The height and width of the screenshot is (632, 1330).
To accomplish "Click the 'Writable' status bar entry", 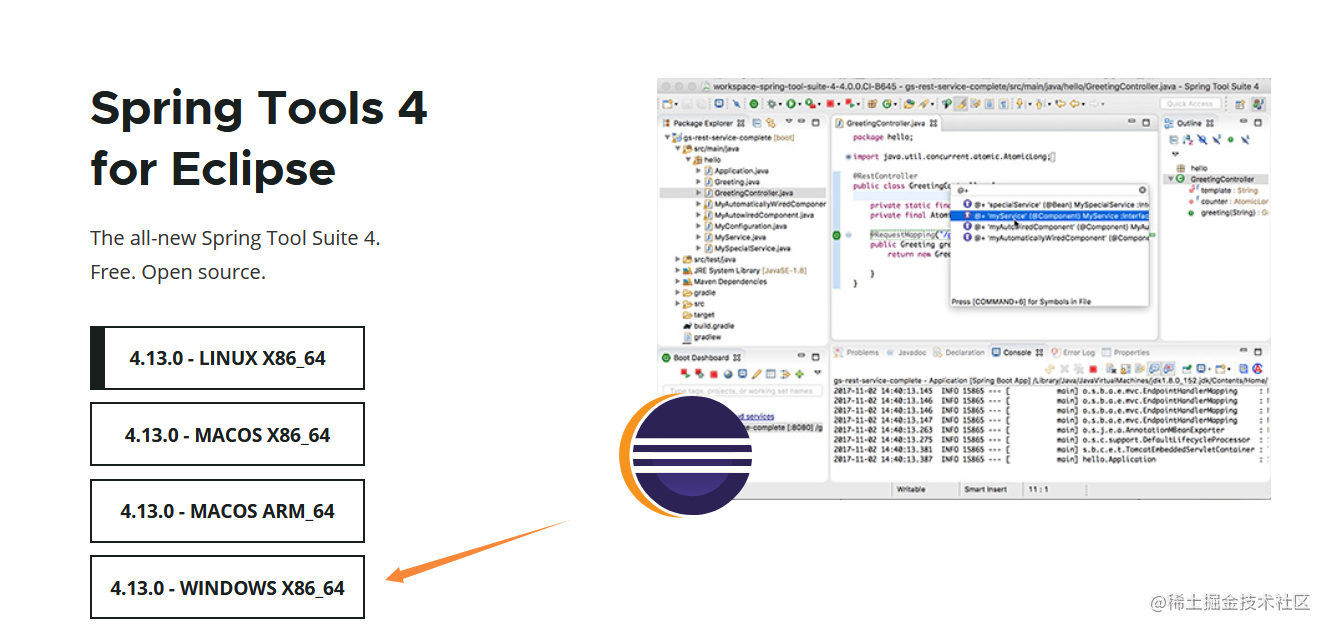I will 912,490.
